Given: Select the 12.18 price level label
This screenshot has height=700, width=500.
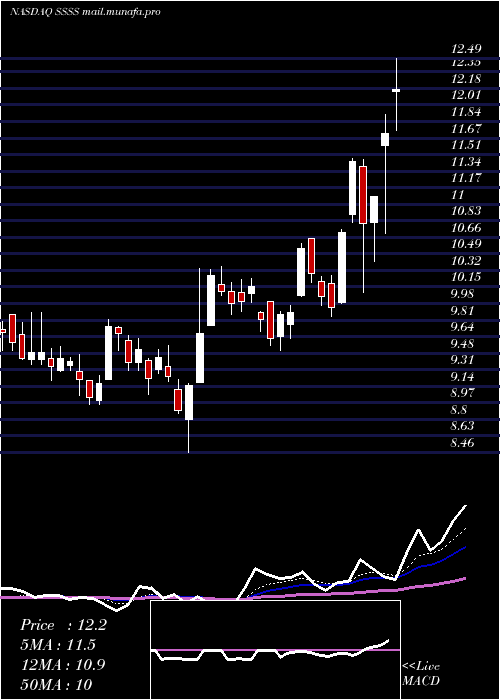Looking at the screenshot, I should 466,79.
